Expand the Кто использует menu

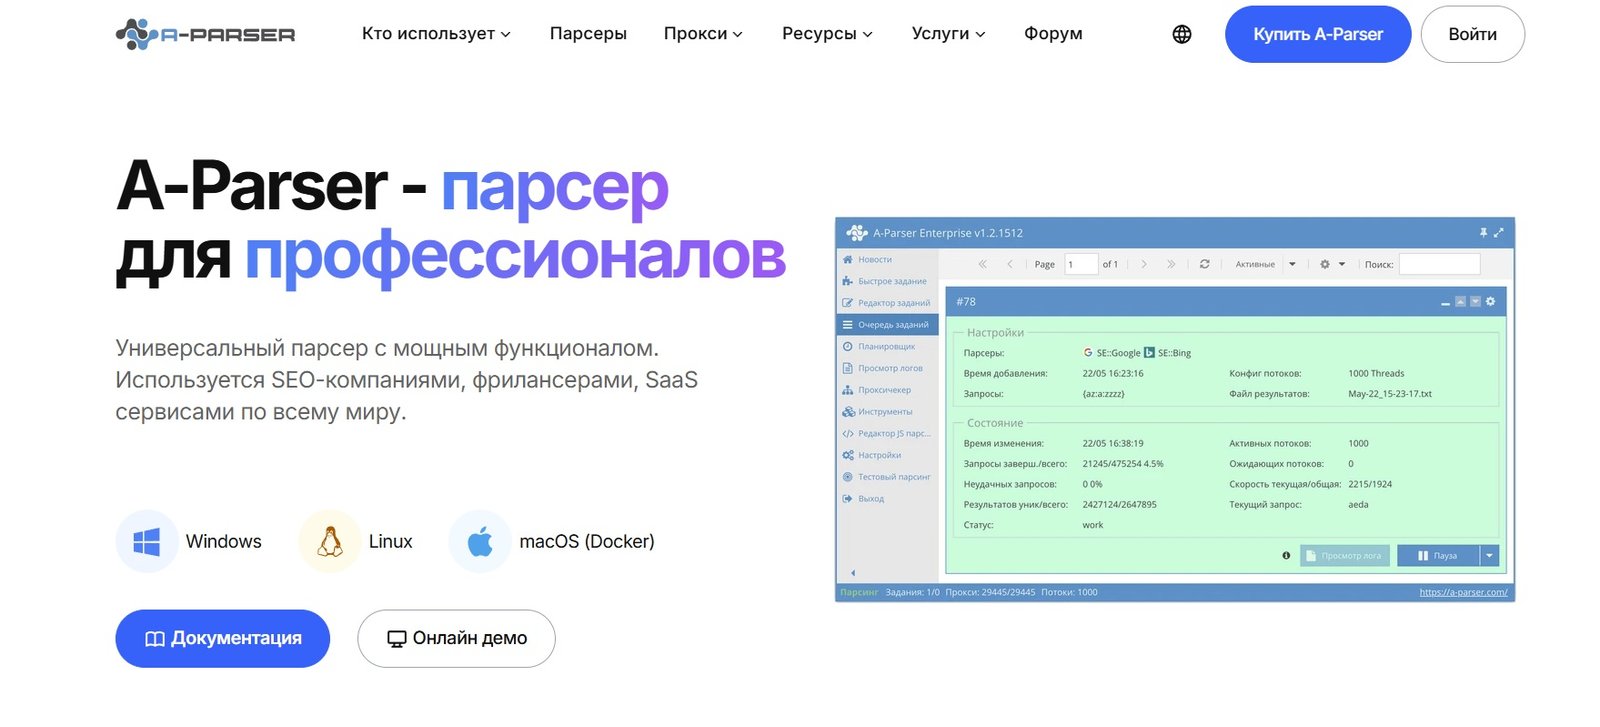(x=436, y=34)
